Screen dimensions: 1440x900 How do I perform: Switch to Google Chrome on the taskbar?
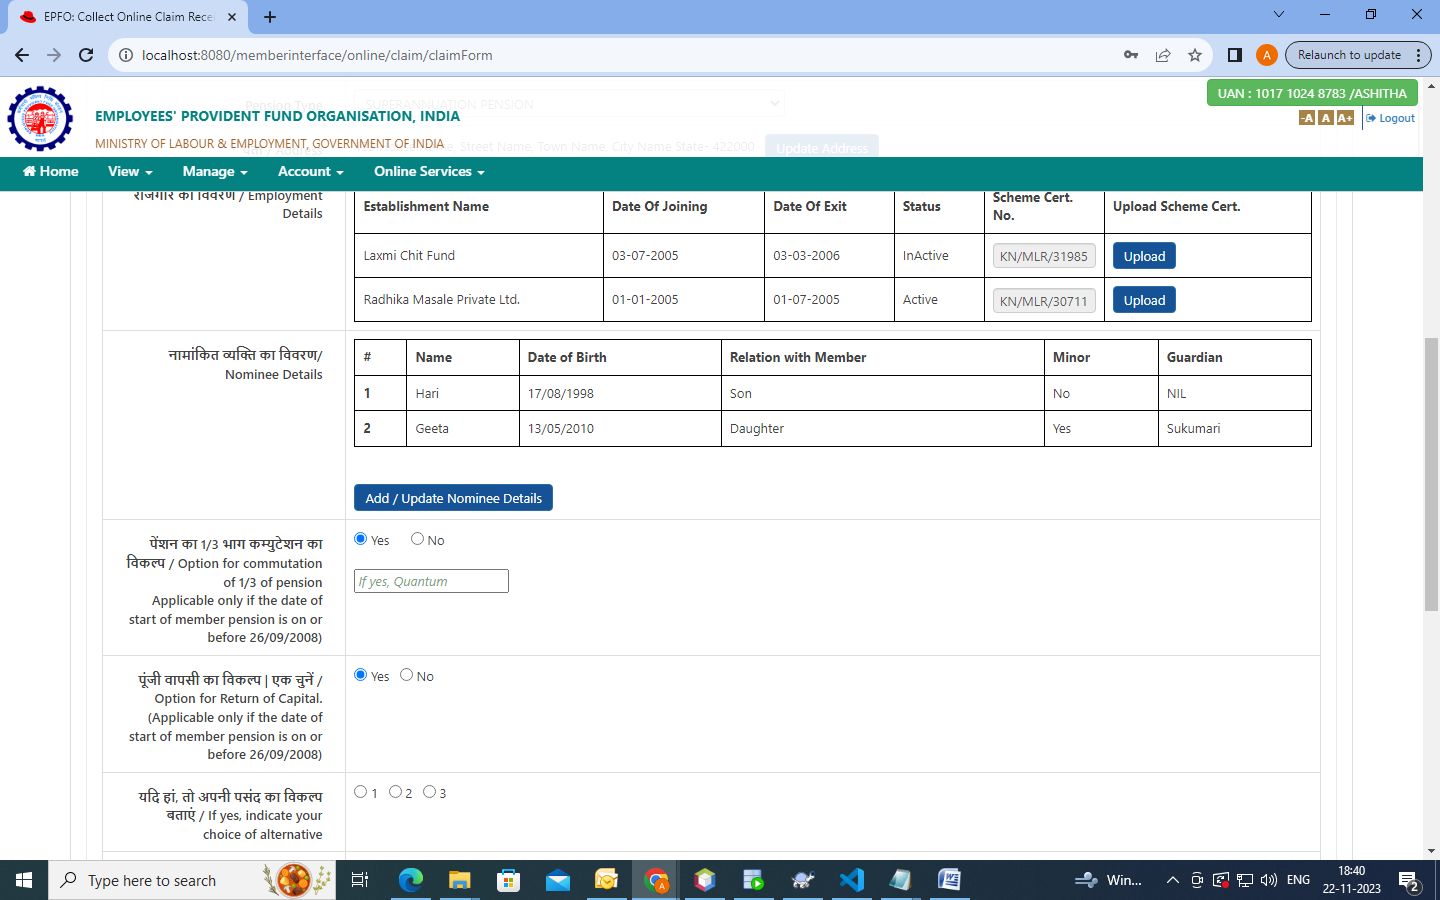(656, 880)
